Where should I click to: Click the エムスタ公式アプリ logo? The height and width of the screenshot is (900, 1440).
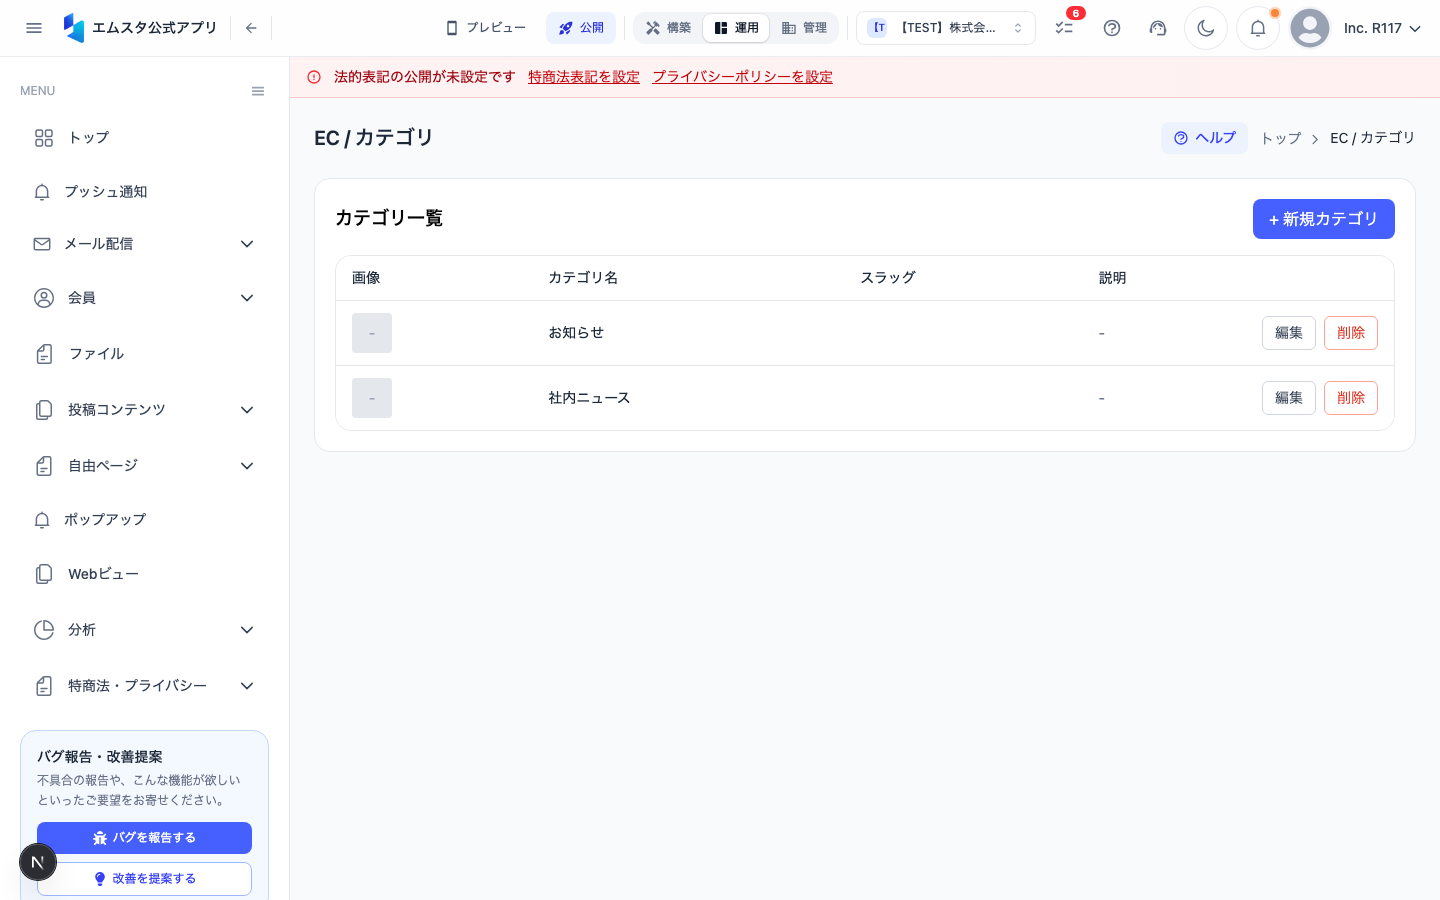[140, 28]
